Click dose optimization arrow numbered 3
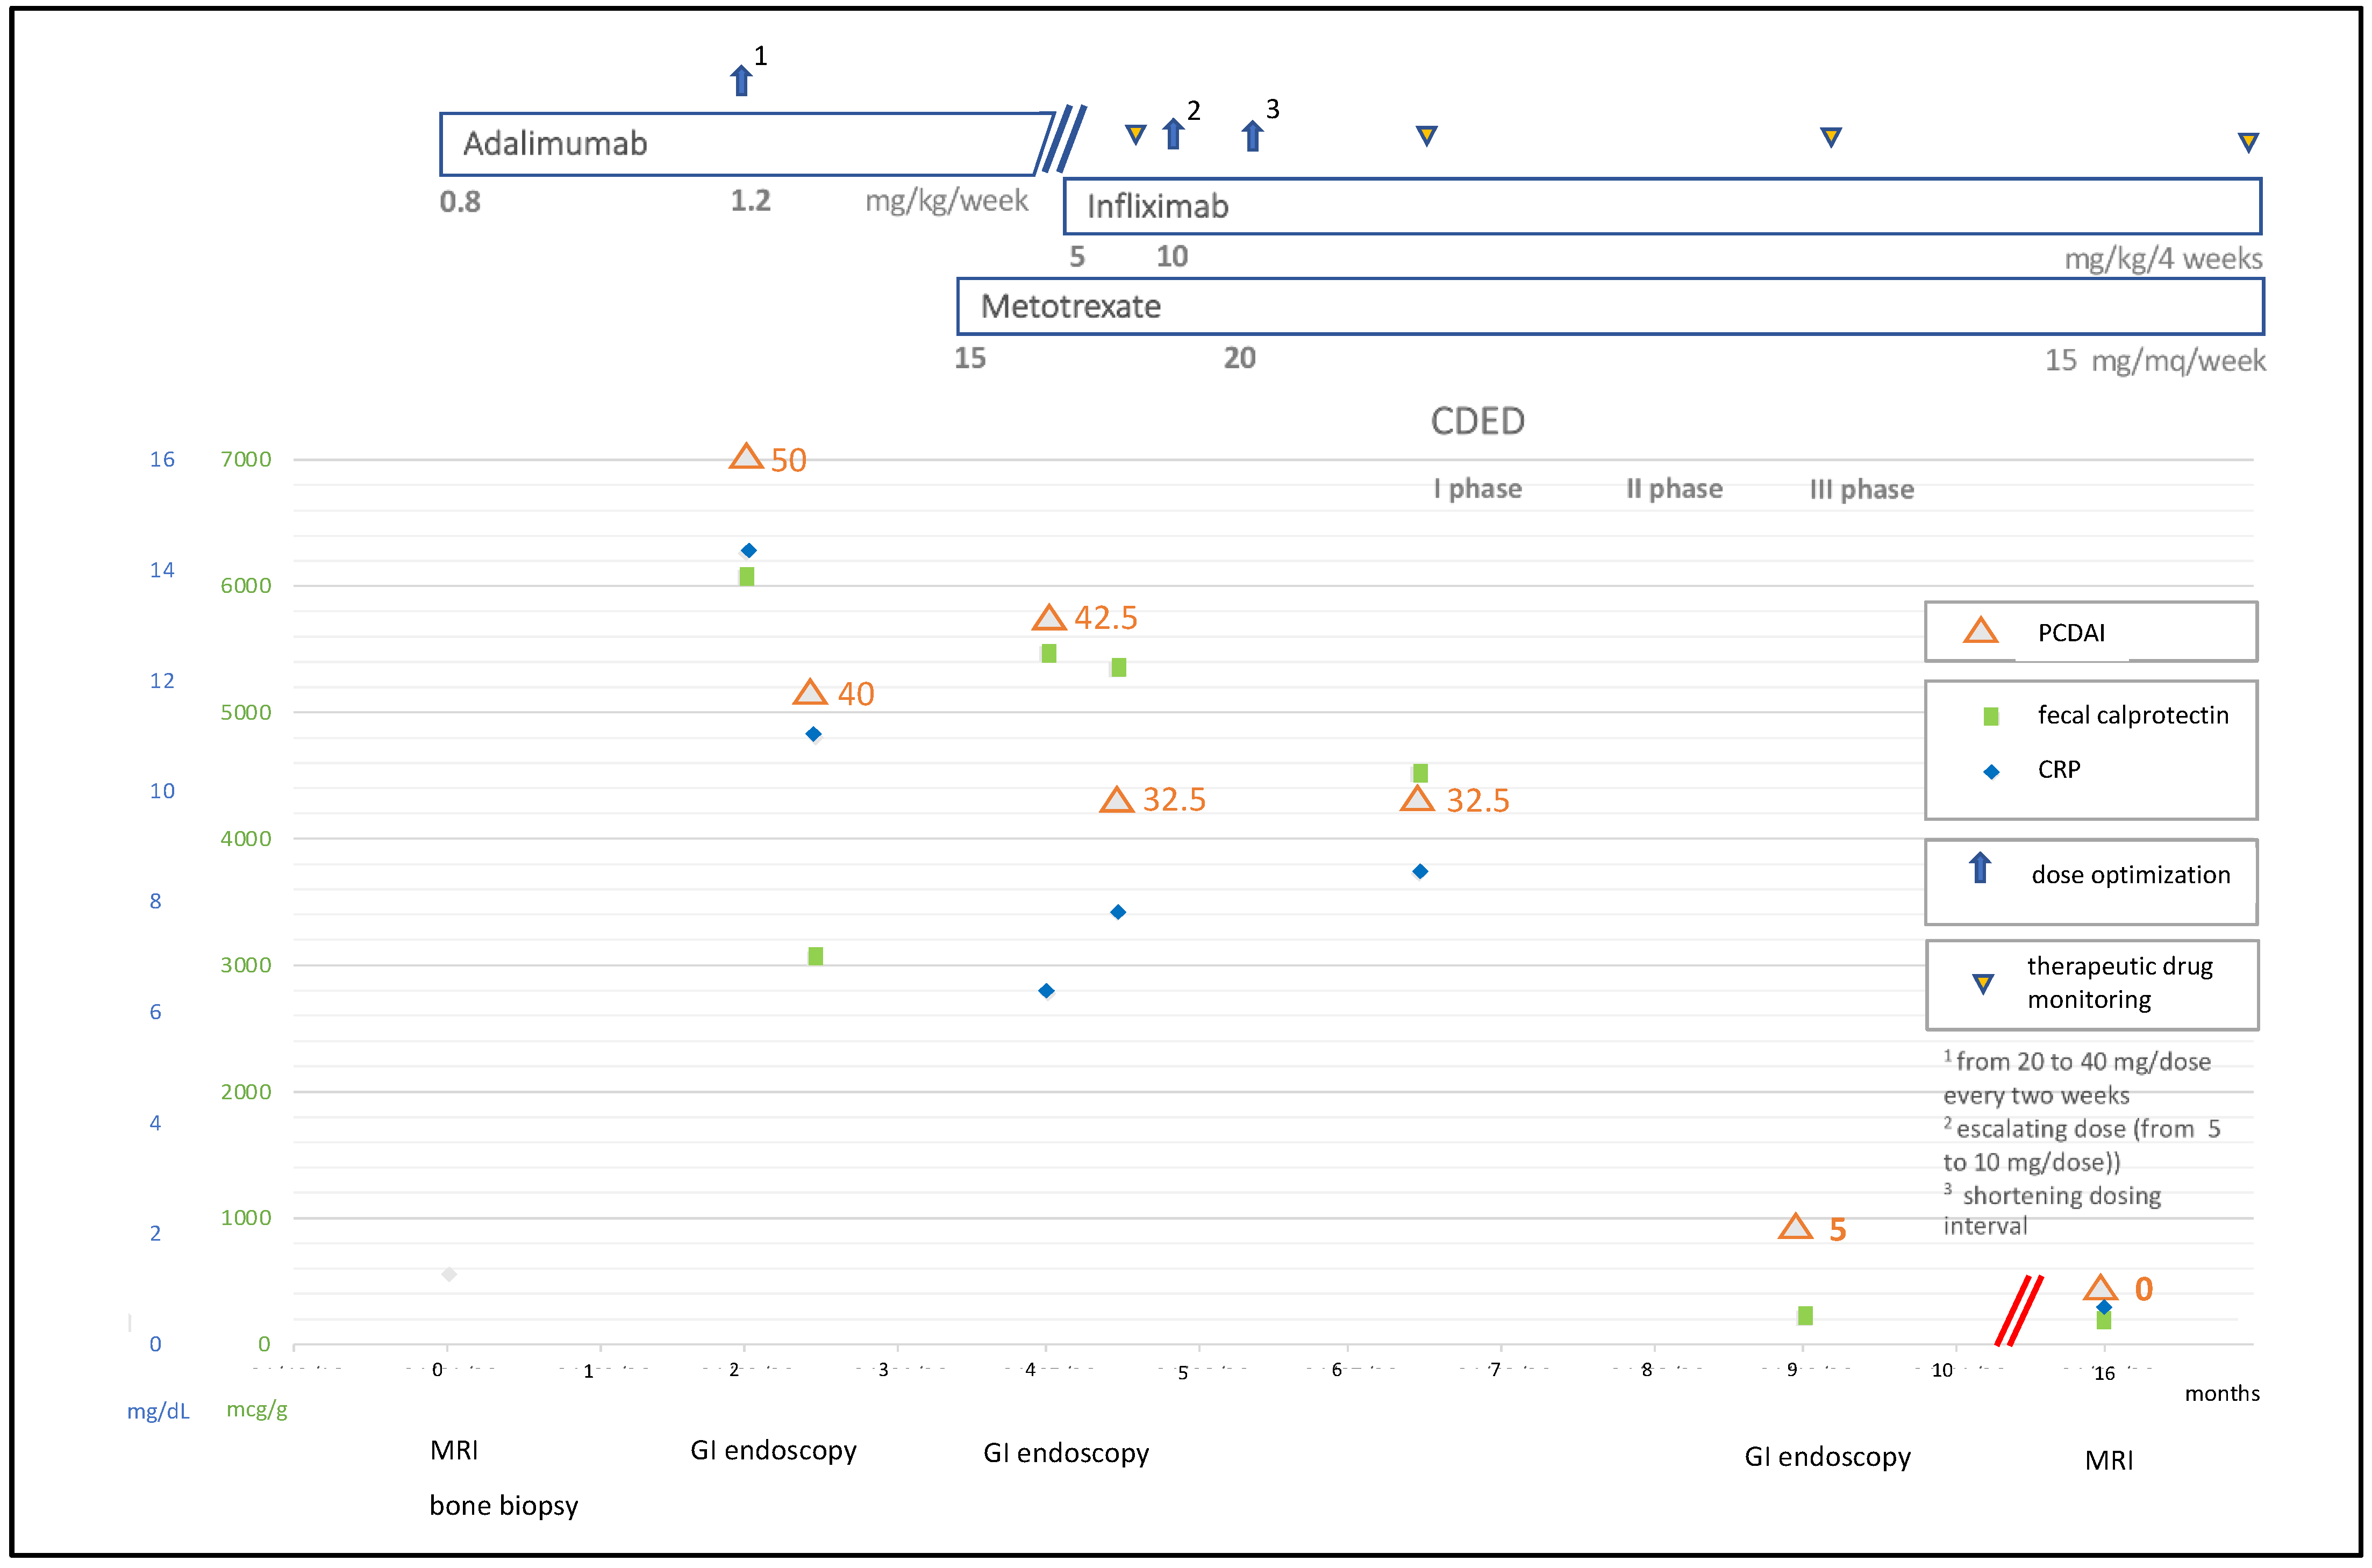The width and height of the screenshot is (2372, 1568). [x=1252, y=135]
